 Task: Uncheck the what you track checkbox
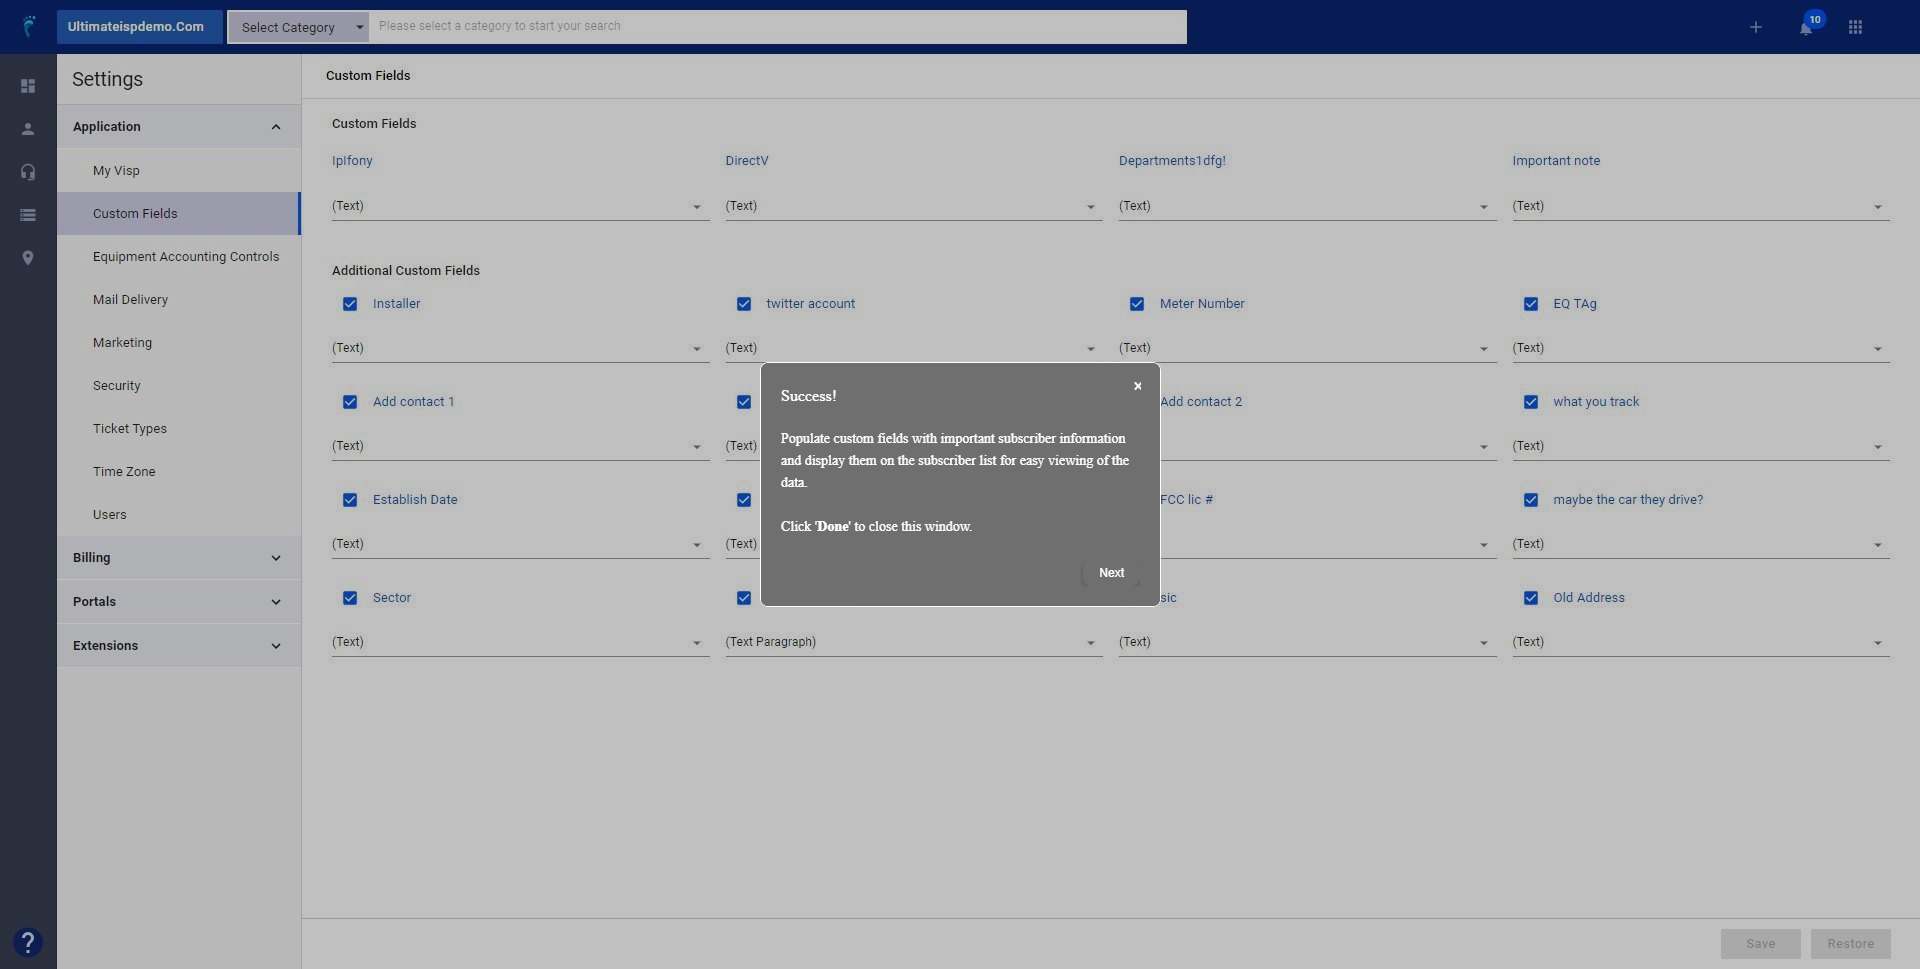pyautogui.click(x=1531, y=402)
